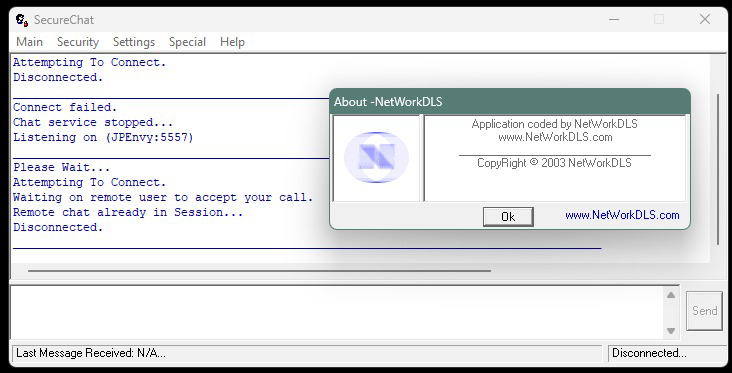The height and width of the screenshot is (373, 732).
Task: Click the About -NetWorkDLS dialog title bar
Action: click(510, 101)
